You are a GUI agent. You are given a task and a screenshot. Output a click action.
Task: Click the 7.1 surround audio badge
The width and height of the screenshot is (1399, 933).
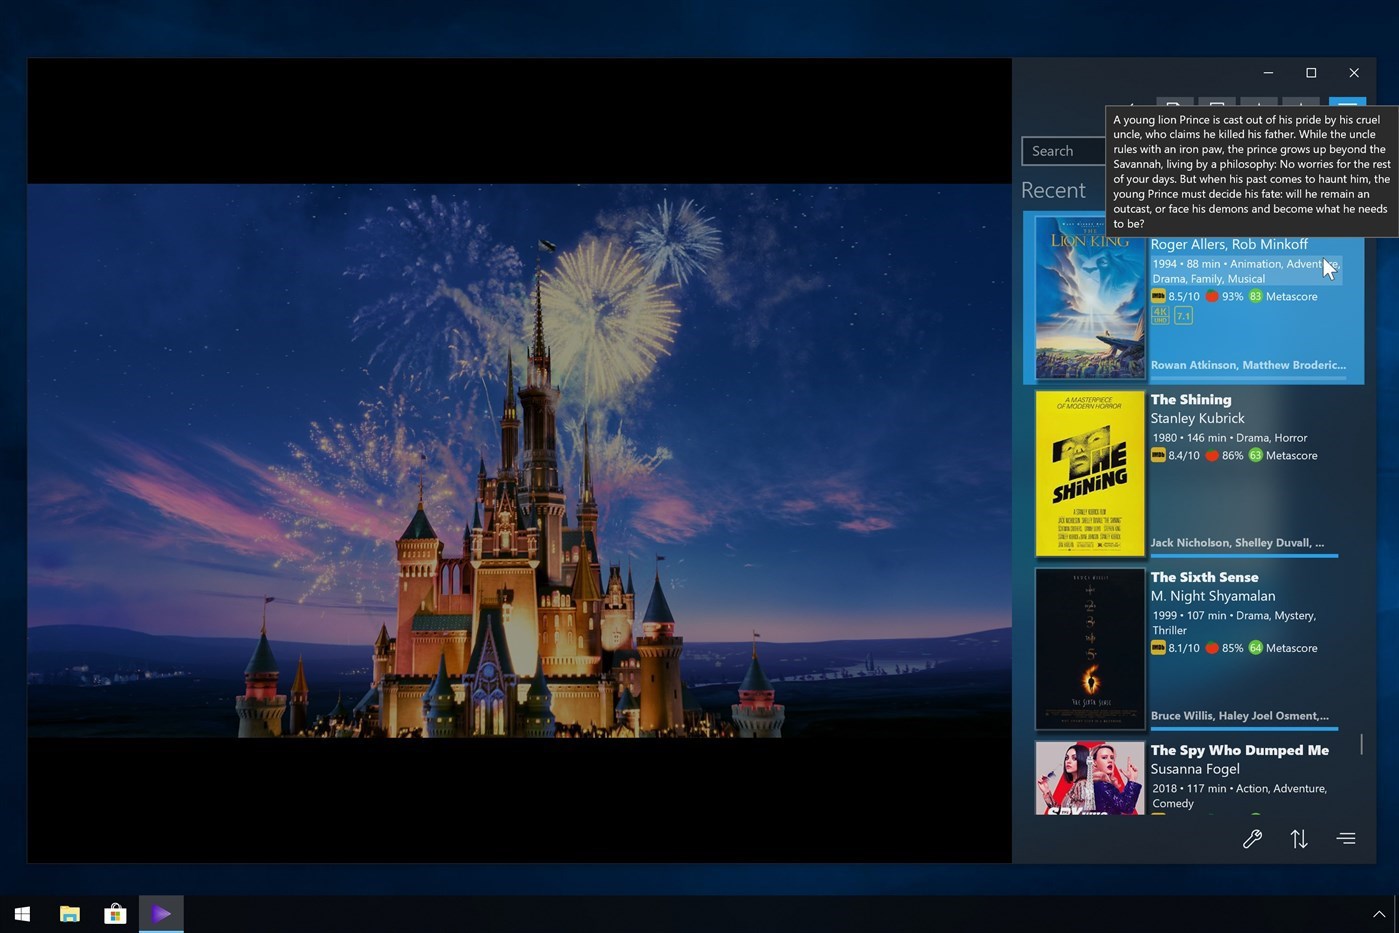tap(1184, 315)
